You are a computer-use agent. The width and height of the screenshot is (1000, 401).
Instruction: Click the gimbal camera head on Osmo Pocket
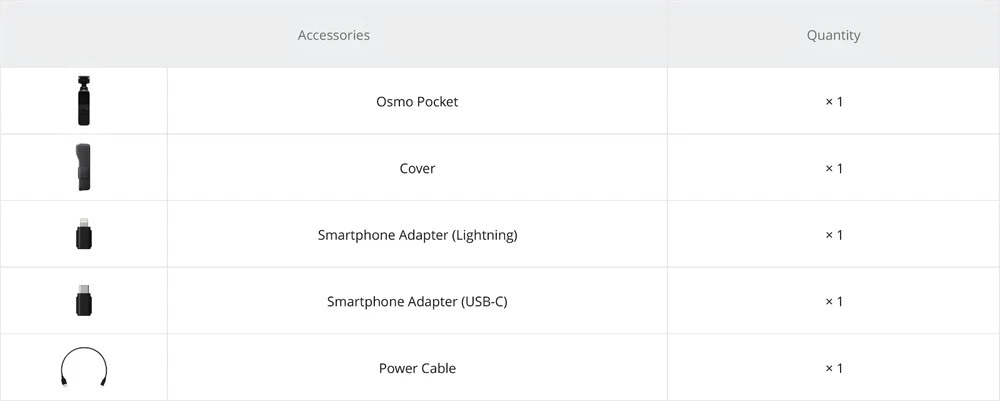pyautogui.click(x=84, y=80)
